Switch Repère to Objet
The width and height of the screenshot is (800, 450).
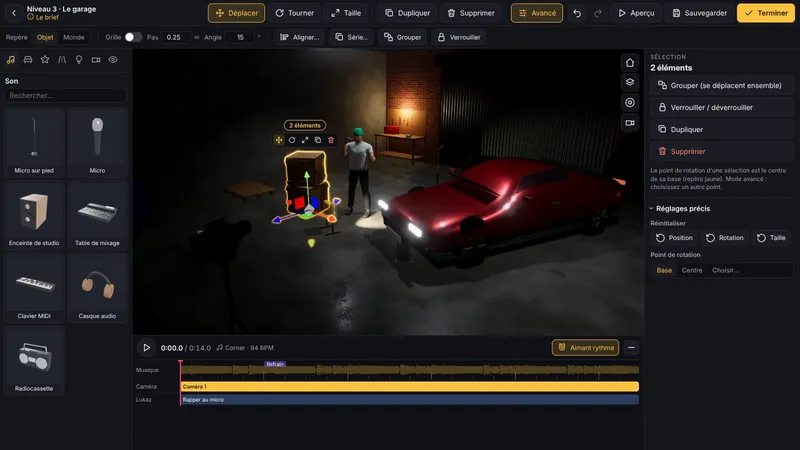45,37
